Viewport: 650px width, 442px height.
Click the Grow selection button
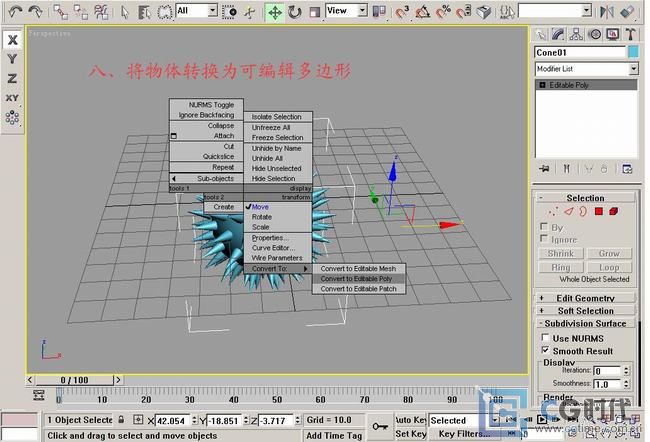pos(609,253)
